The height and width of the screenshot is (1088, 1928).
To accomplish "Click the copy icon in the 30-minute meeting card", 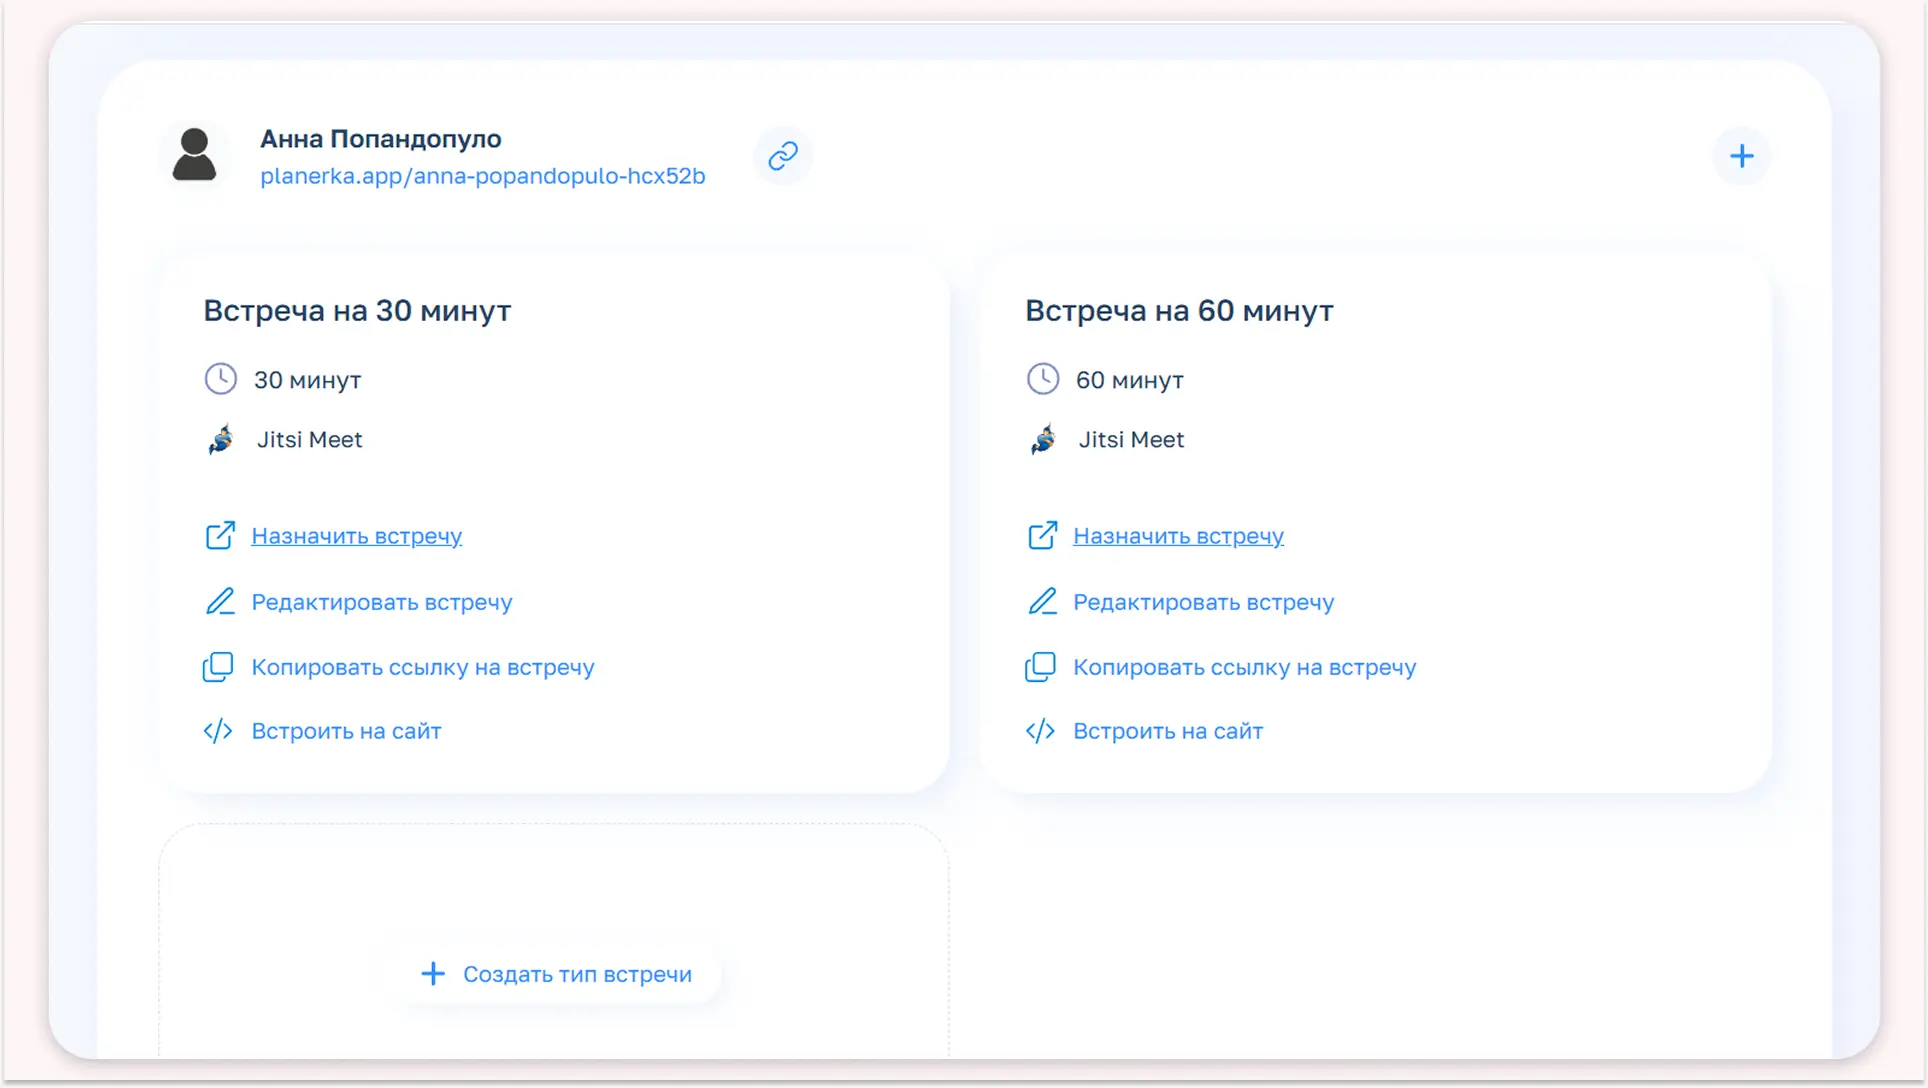I will pos(218,667).
